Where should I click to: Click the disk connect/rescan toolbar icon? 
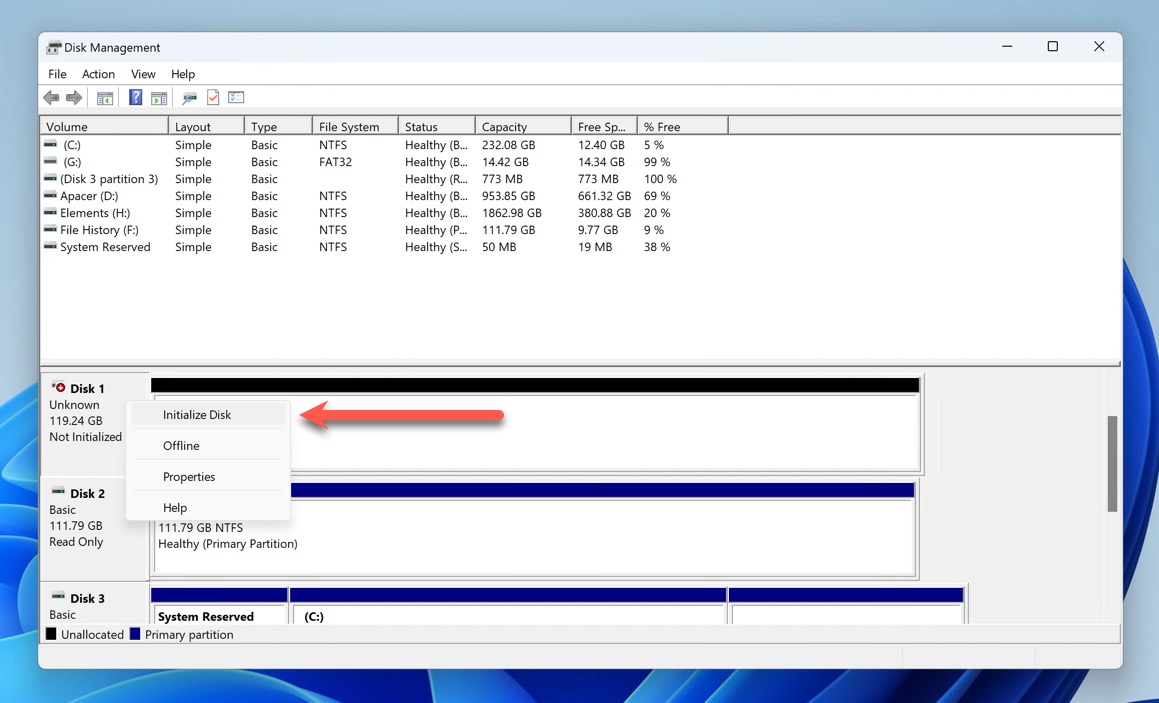(x=189, y=98)
